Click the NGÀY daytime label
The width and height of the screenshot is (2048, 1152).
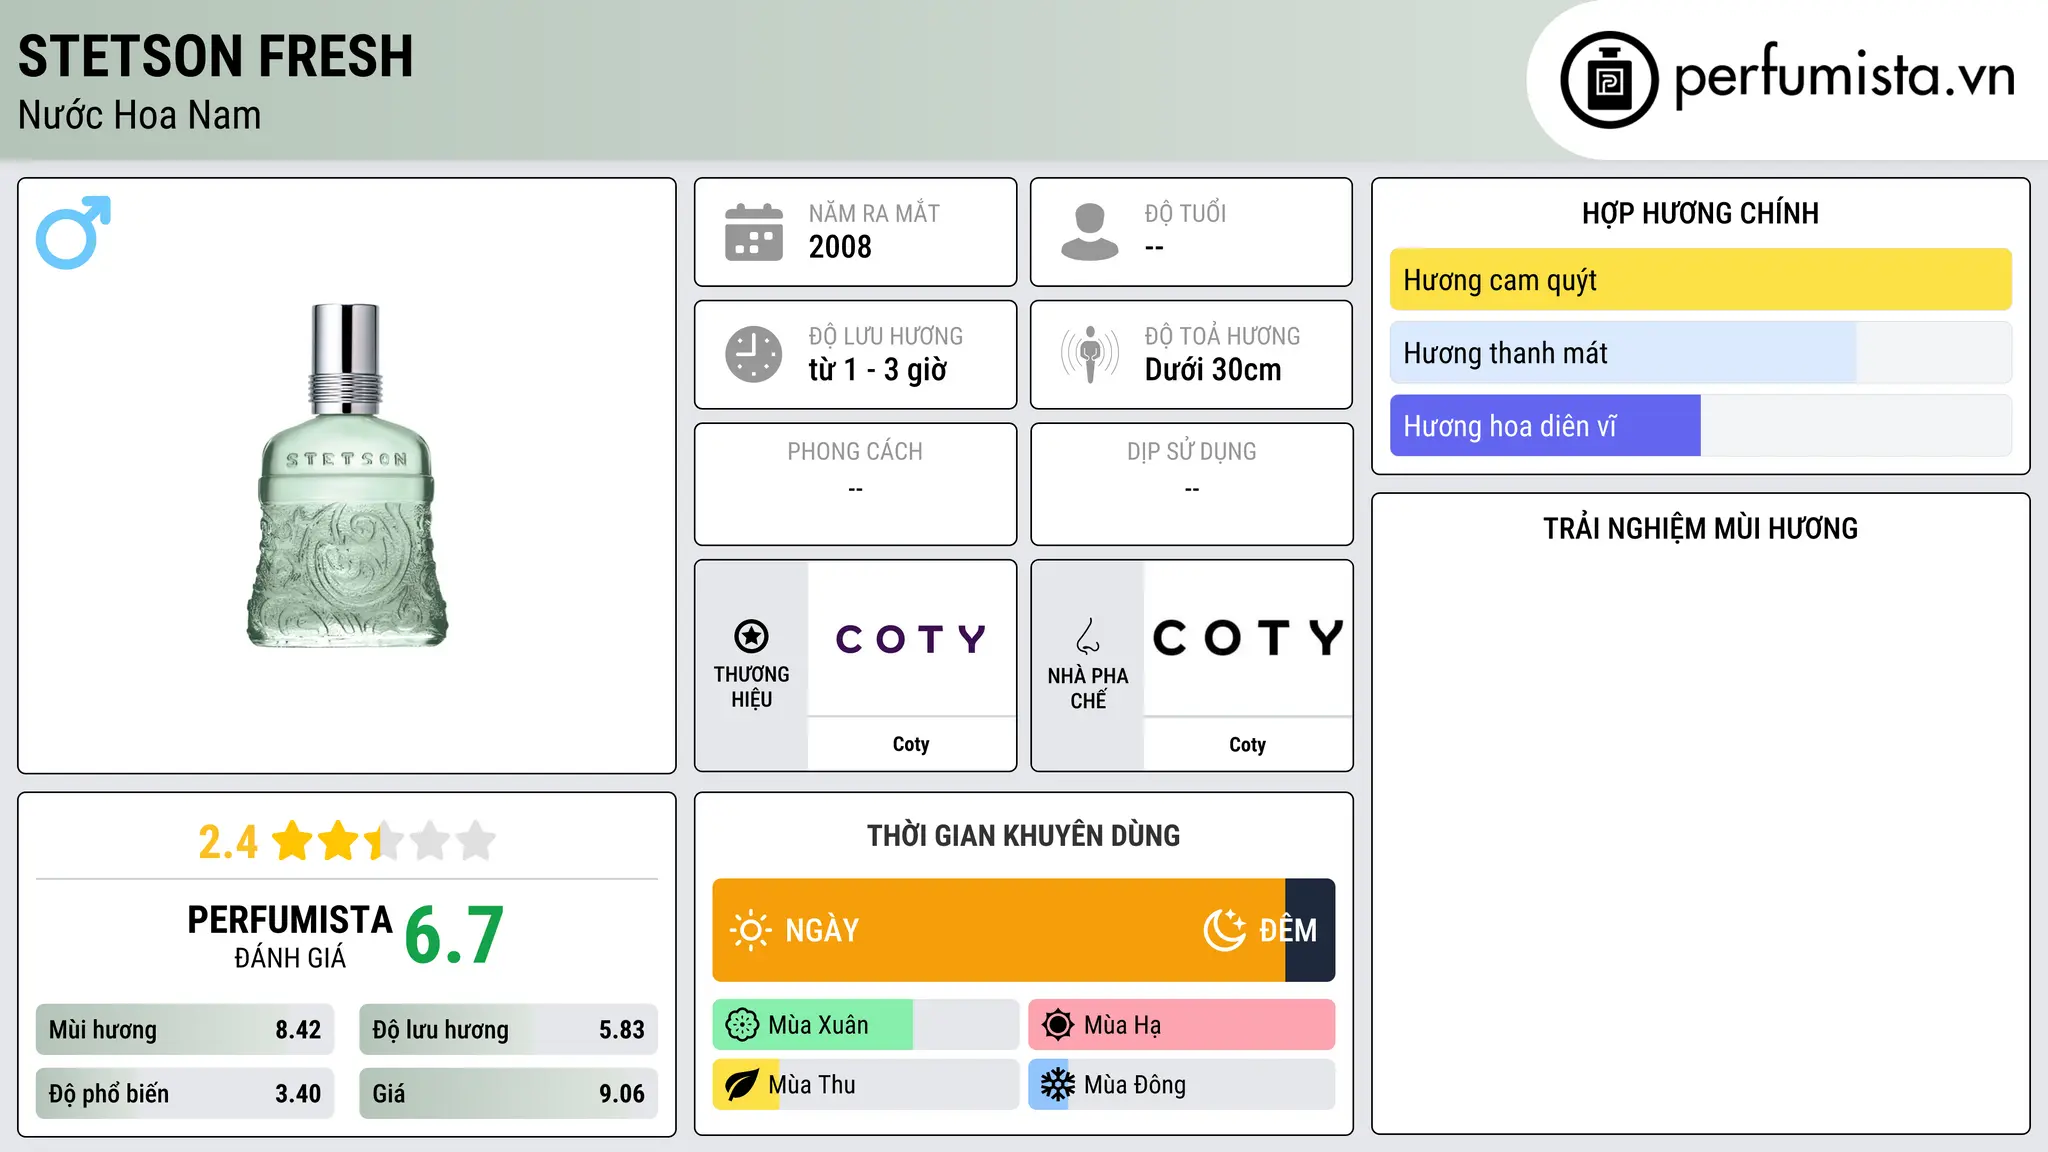(822, 931)
